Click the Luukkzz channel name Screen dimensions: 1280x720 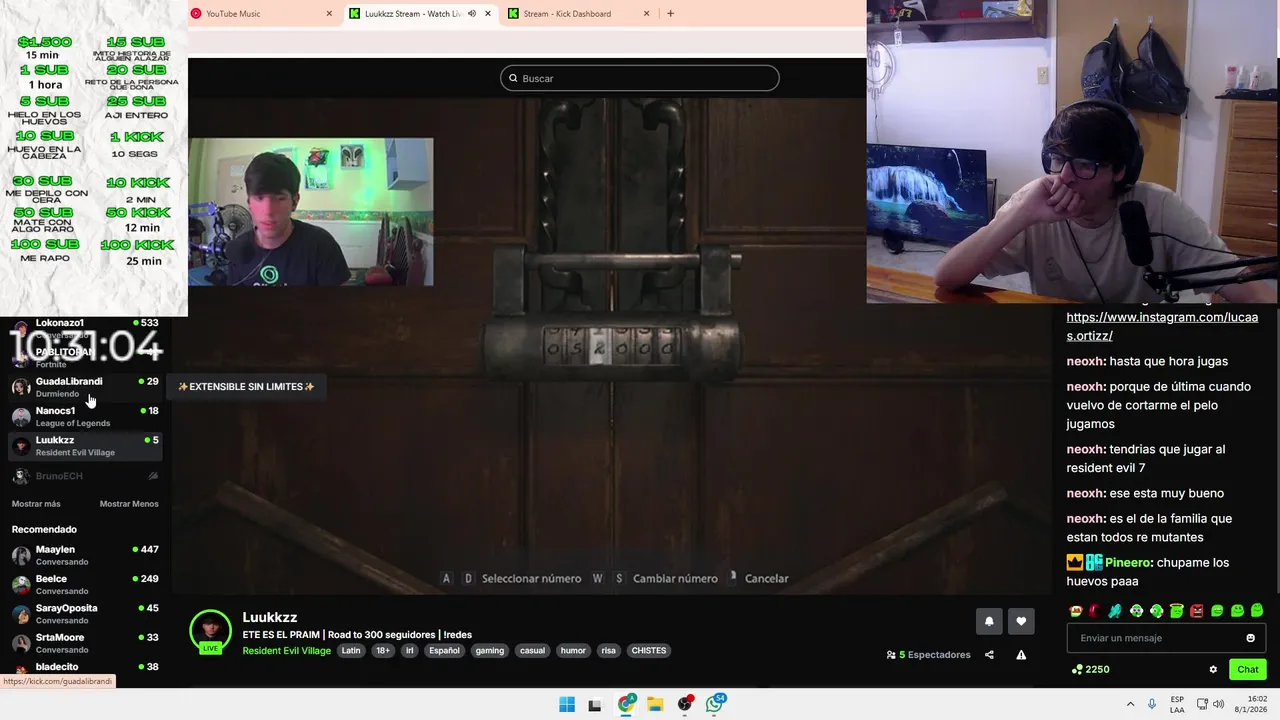(x=270, y=618)
